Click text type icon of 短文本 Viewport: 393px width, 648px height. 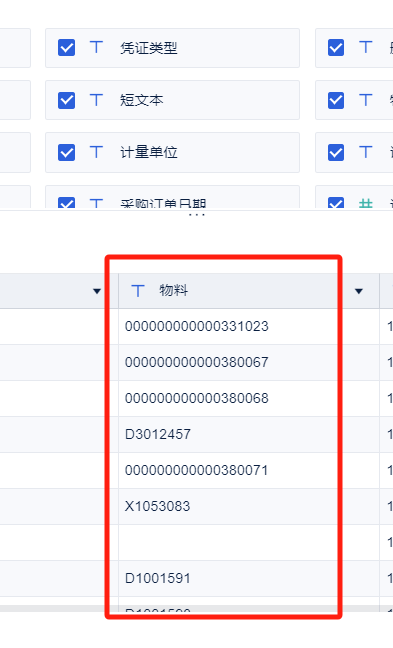tap(96, 100)
